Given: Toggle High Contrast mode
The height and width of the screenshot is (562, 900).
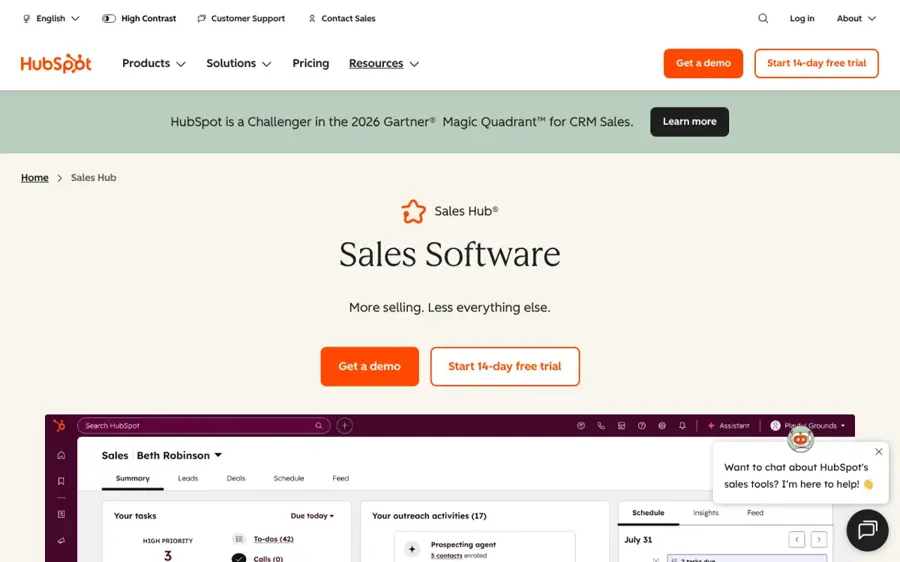Looking at the screenshot, I should 139,18.
